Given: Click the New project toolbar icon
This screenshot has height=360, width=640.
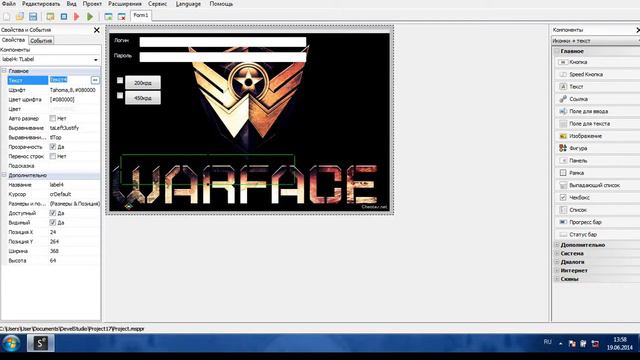Looking at the screenshot, I should (7, 17).
